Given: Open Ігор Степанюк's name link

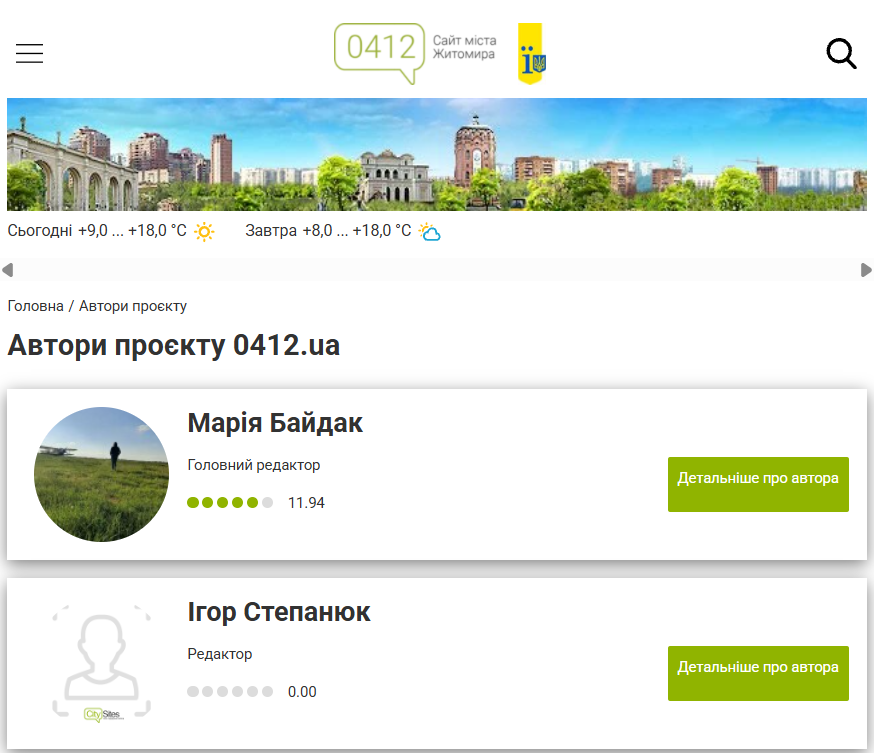Looking at the screenshot, I should coord(279,612).
